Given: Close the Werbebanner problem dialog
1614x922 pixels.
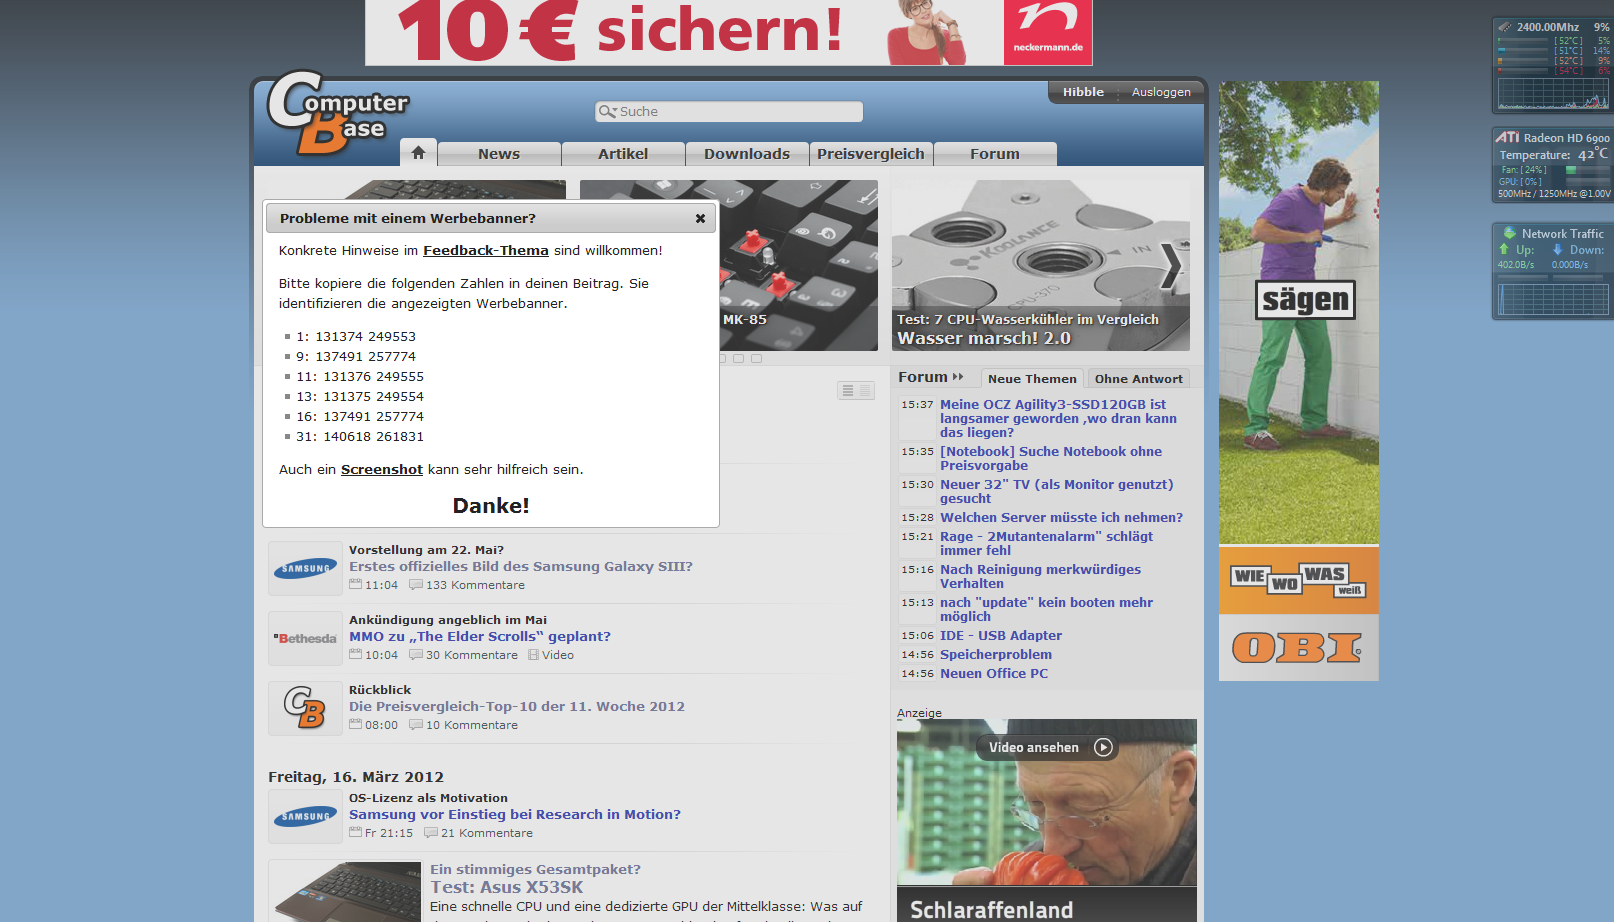Looking at the screenshot, I should pyautogui.click(x=700, y=218).
